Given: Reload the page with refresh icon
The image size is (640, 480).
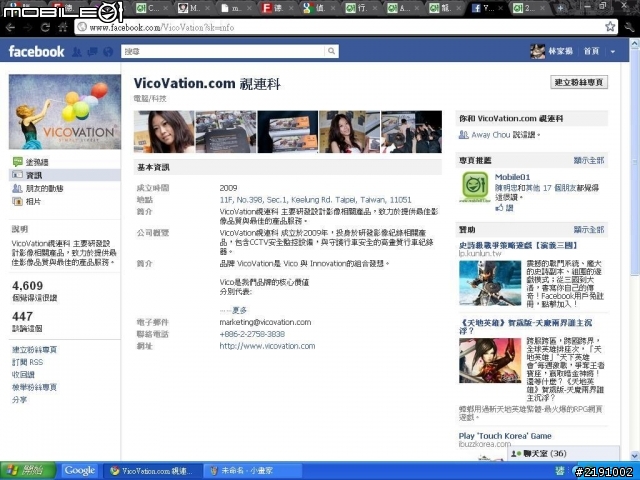Looking at the screenshot, I should click(45, 27).
